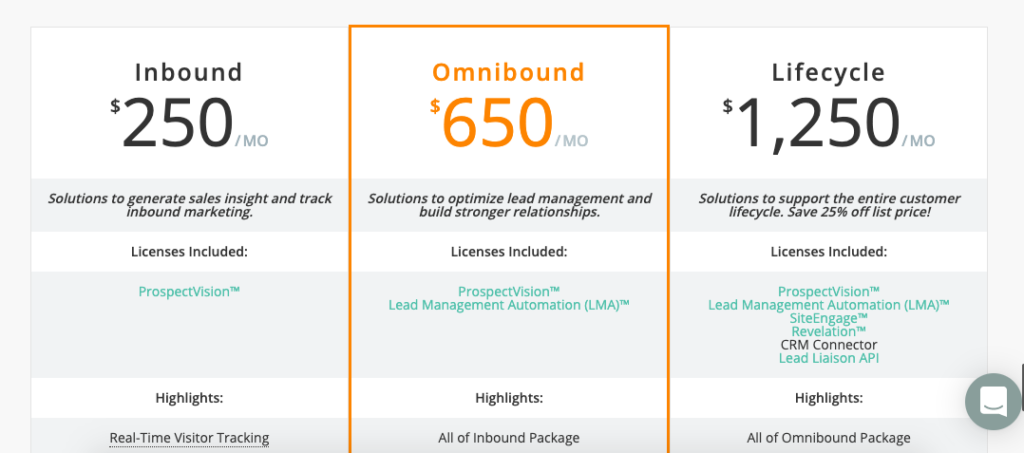Image resolution: width=1024 pixels, height=453 pixels.
Task: Select the orange Omnibound plan heading
Action: click(509, 72)
